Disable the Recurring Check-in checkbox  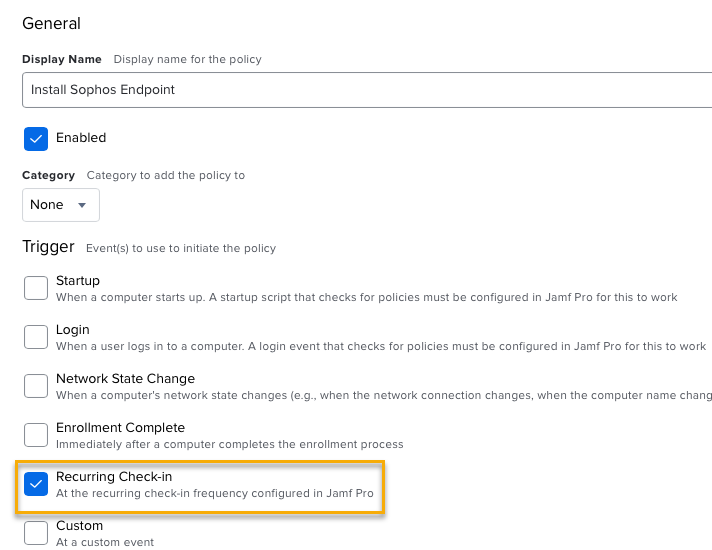[36, 484]
